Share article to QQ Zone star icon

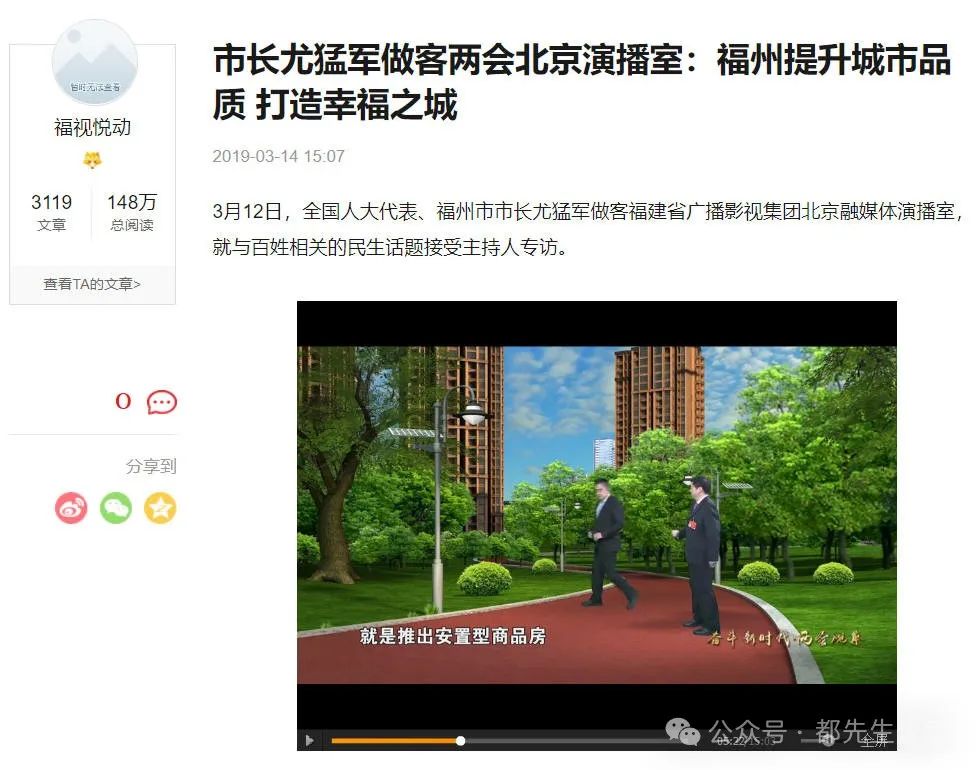click(160, 508)
